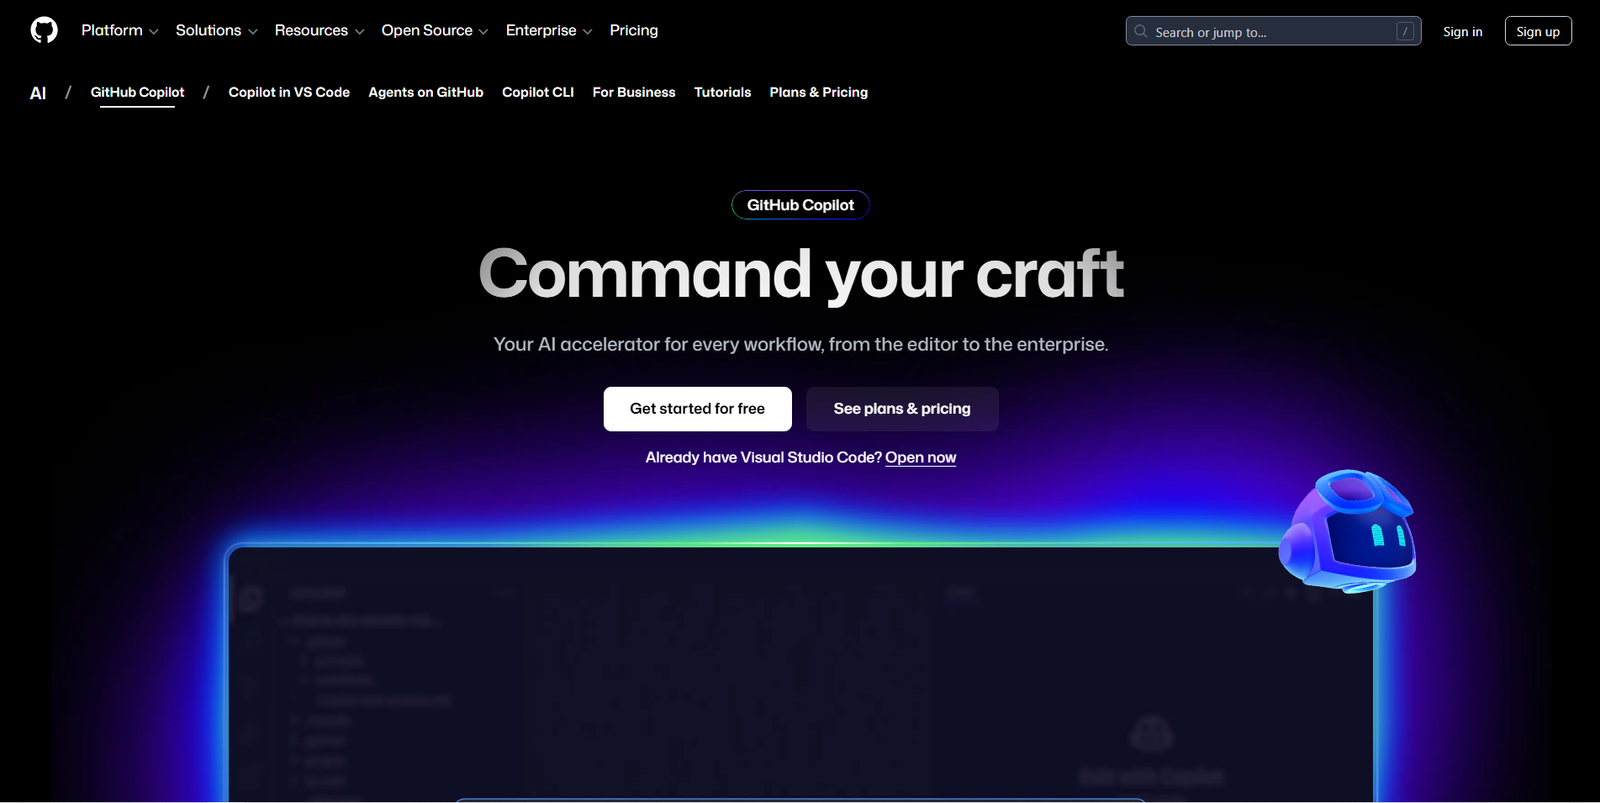Click the AI breadcrumb link
The height and width of the screenshot is (803, 1600).
38,93
